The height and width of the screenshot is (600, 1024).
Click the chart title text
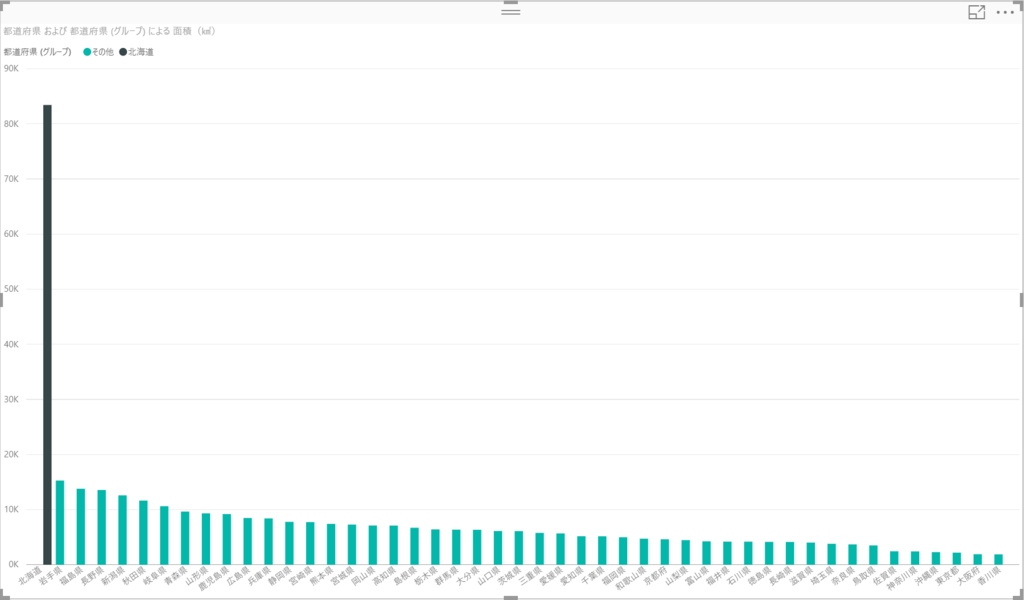[109, 31]
